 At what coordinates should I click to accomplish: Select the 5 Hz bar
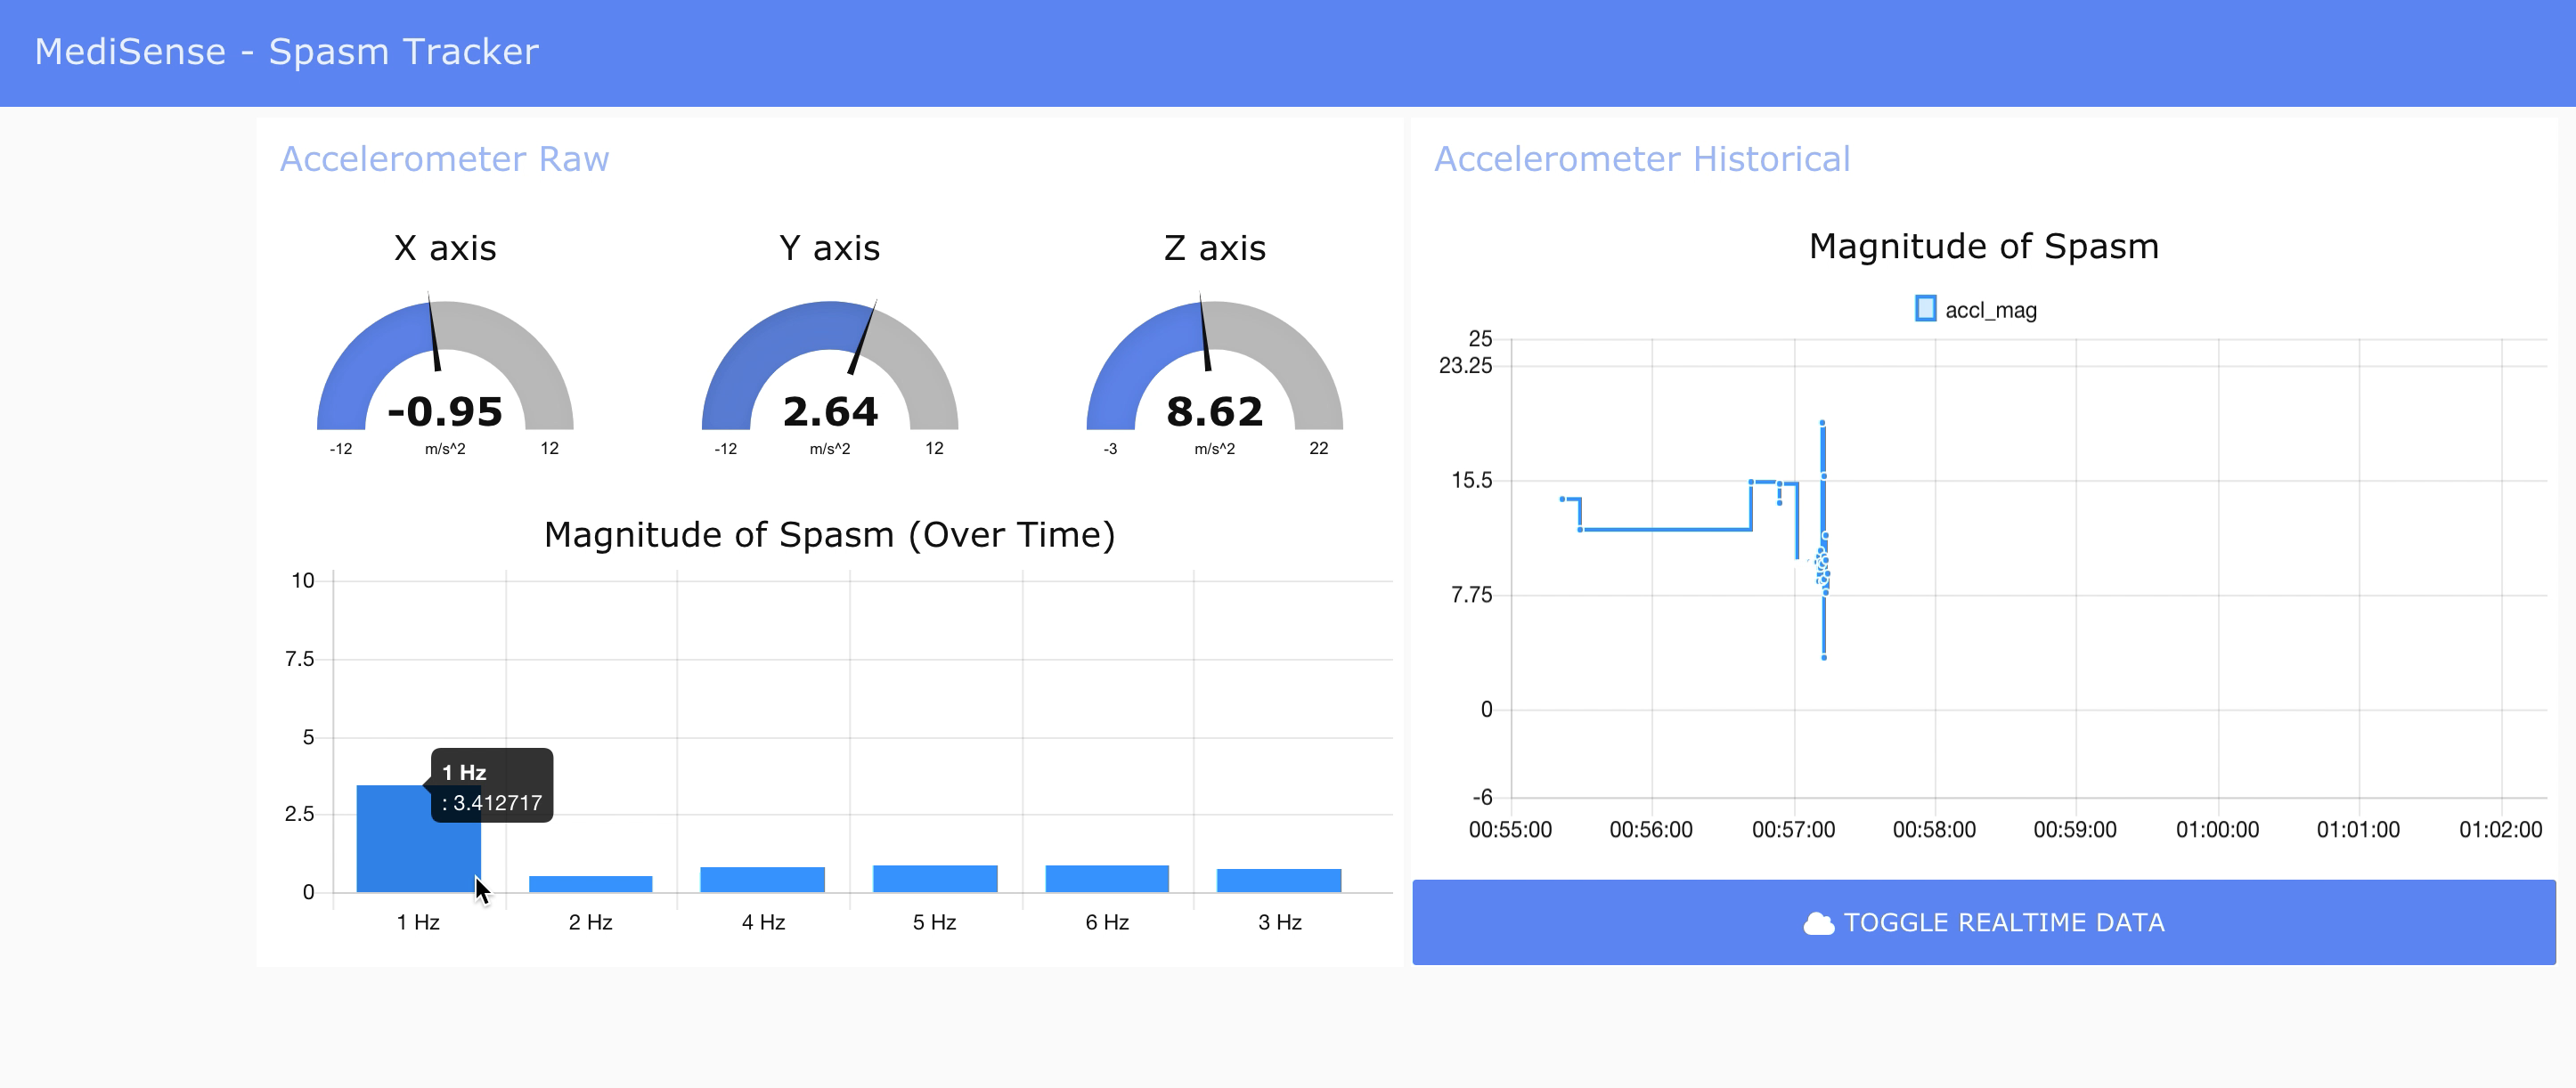pyautogui.click(x=934, y=879)
